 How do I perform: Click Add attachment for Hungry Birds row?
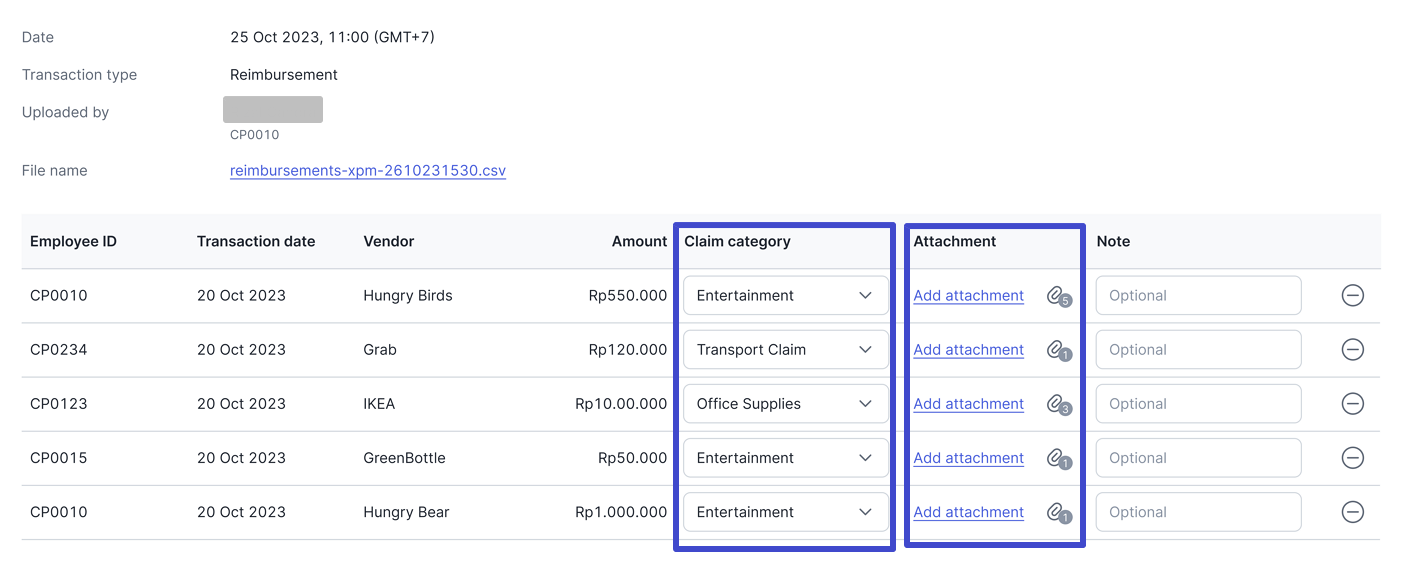968,296
